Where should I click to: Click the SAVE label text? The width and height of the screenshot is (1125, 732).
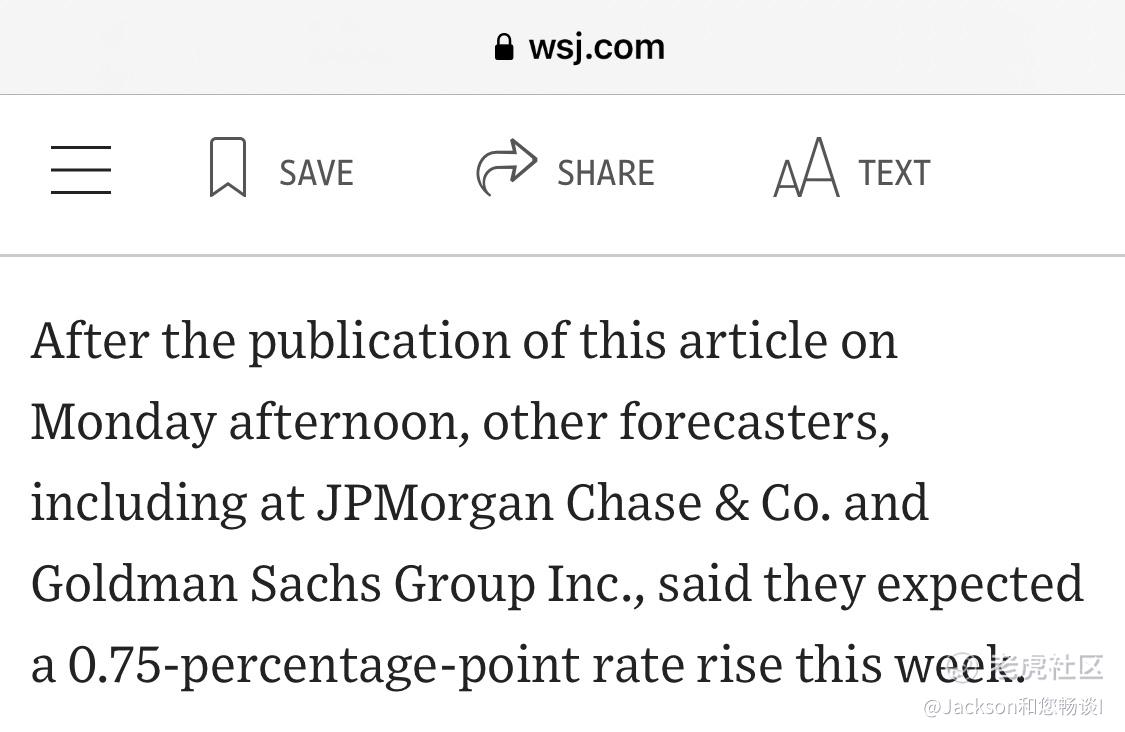pos(316,173)
